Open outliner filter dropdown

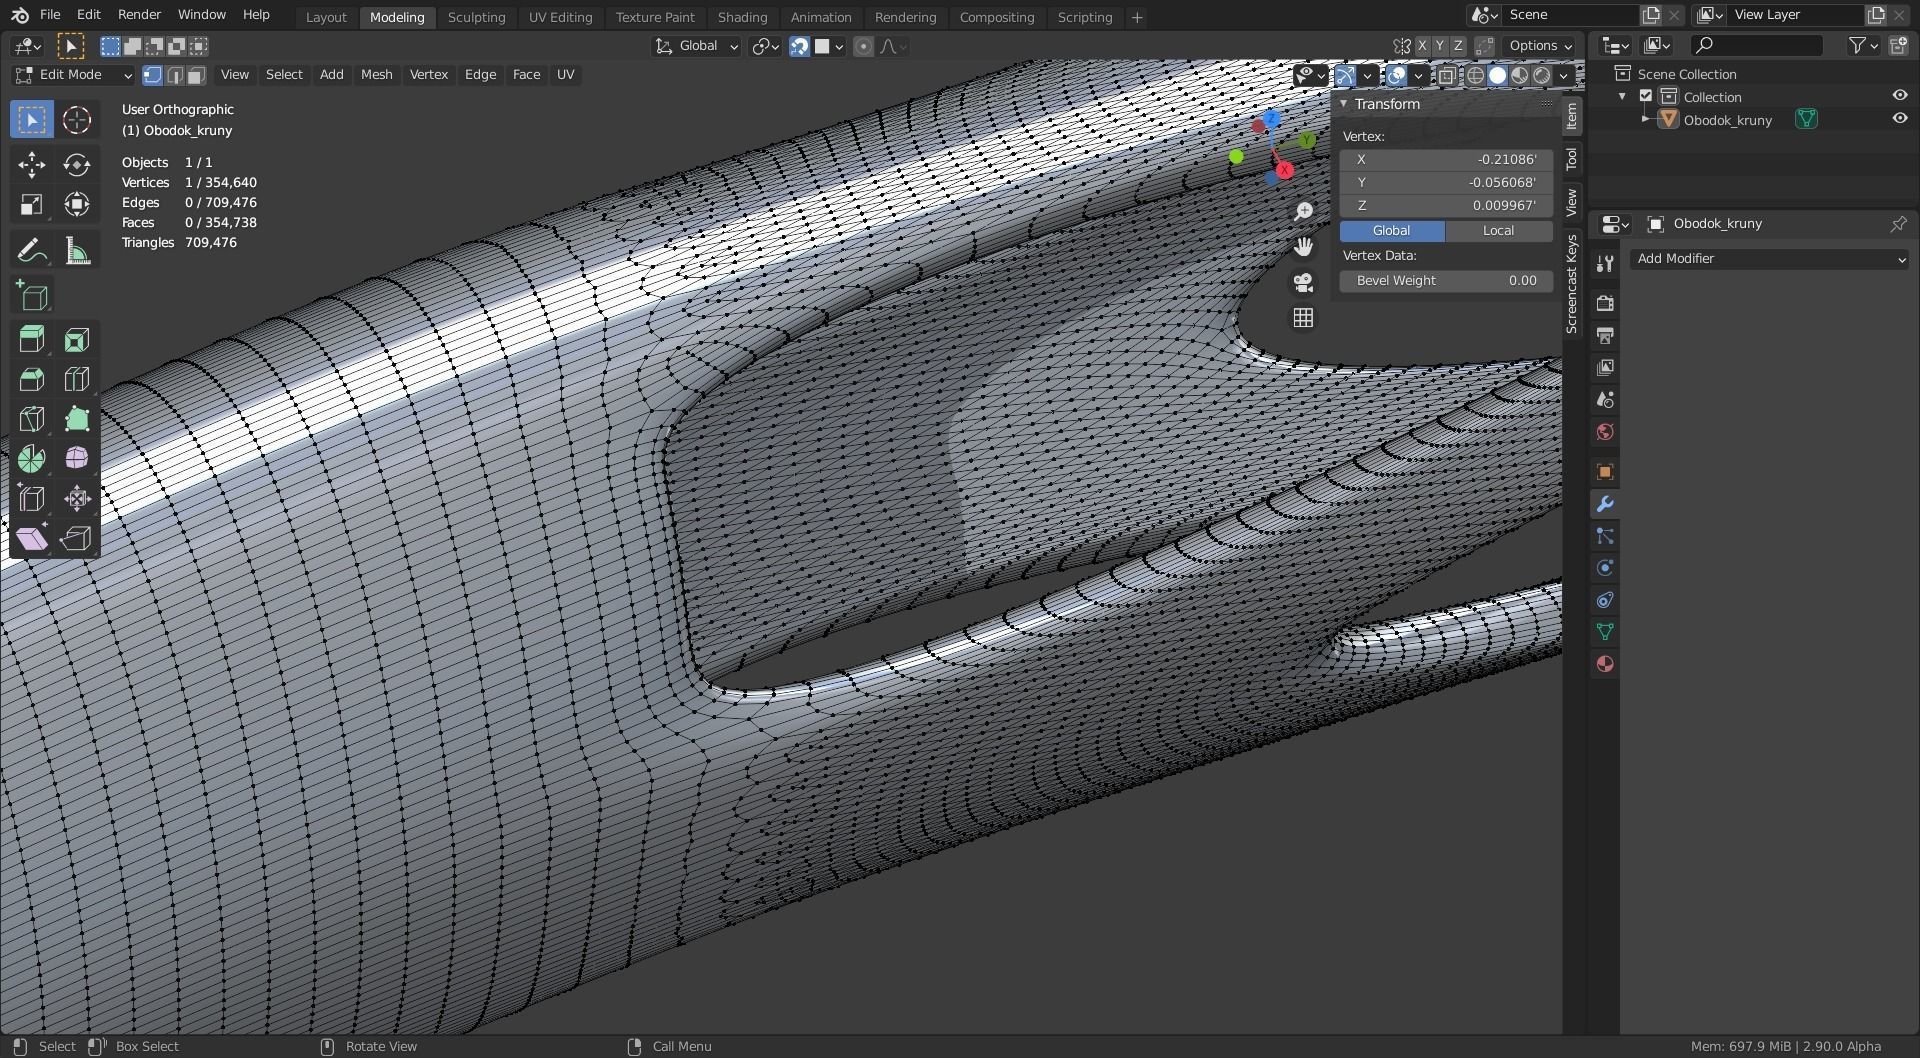click(1863, 45)
